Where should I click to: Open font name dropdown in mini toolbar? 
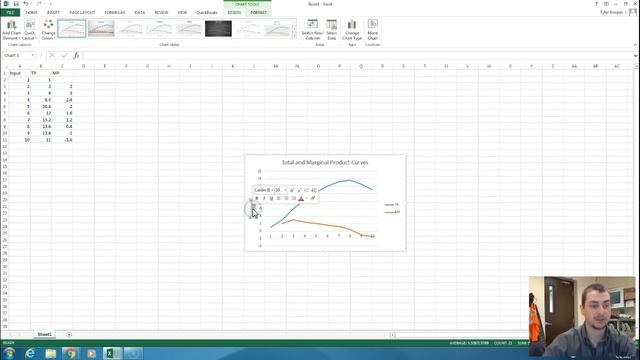pos(272,190)
